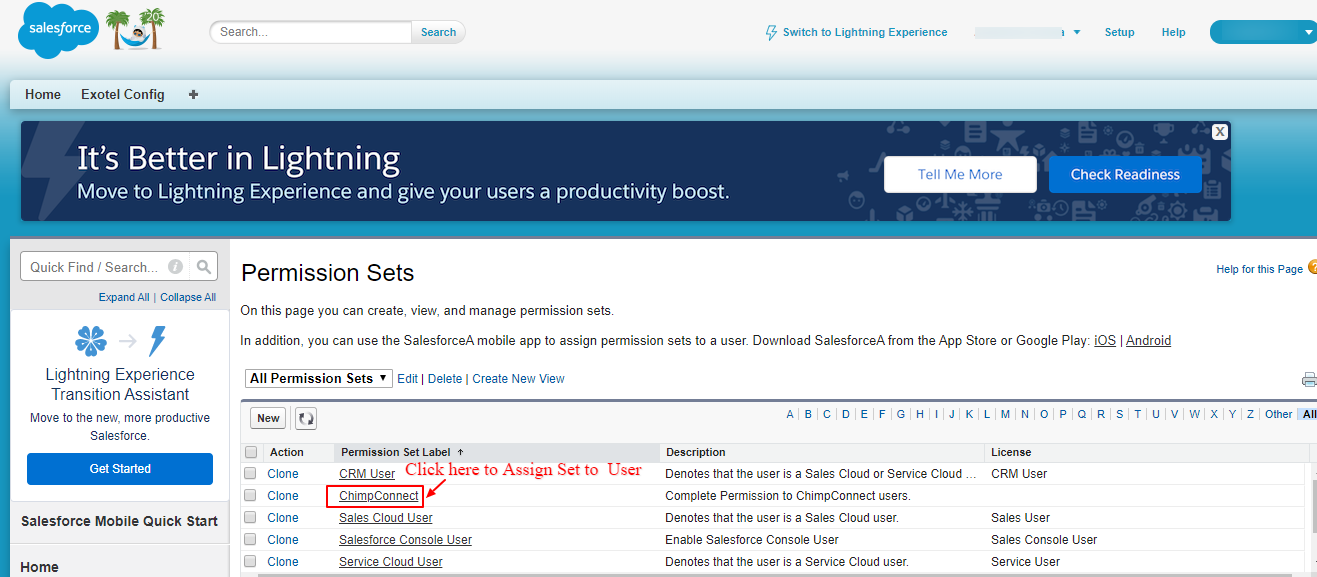Select the ChimpConnect row checkbox

point(251,496)
